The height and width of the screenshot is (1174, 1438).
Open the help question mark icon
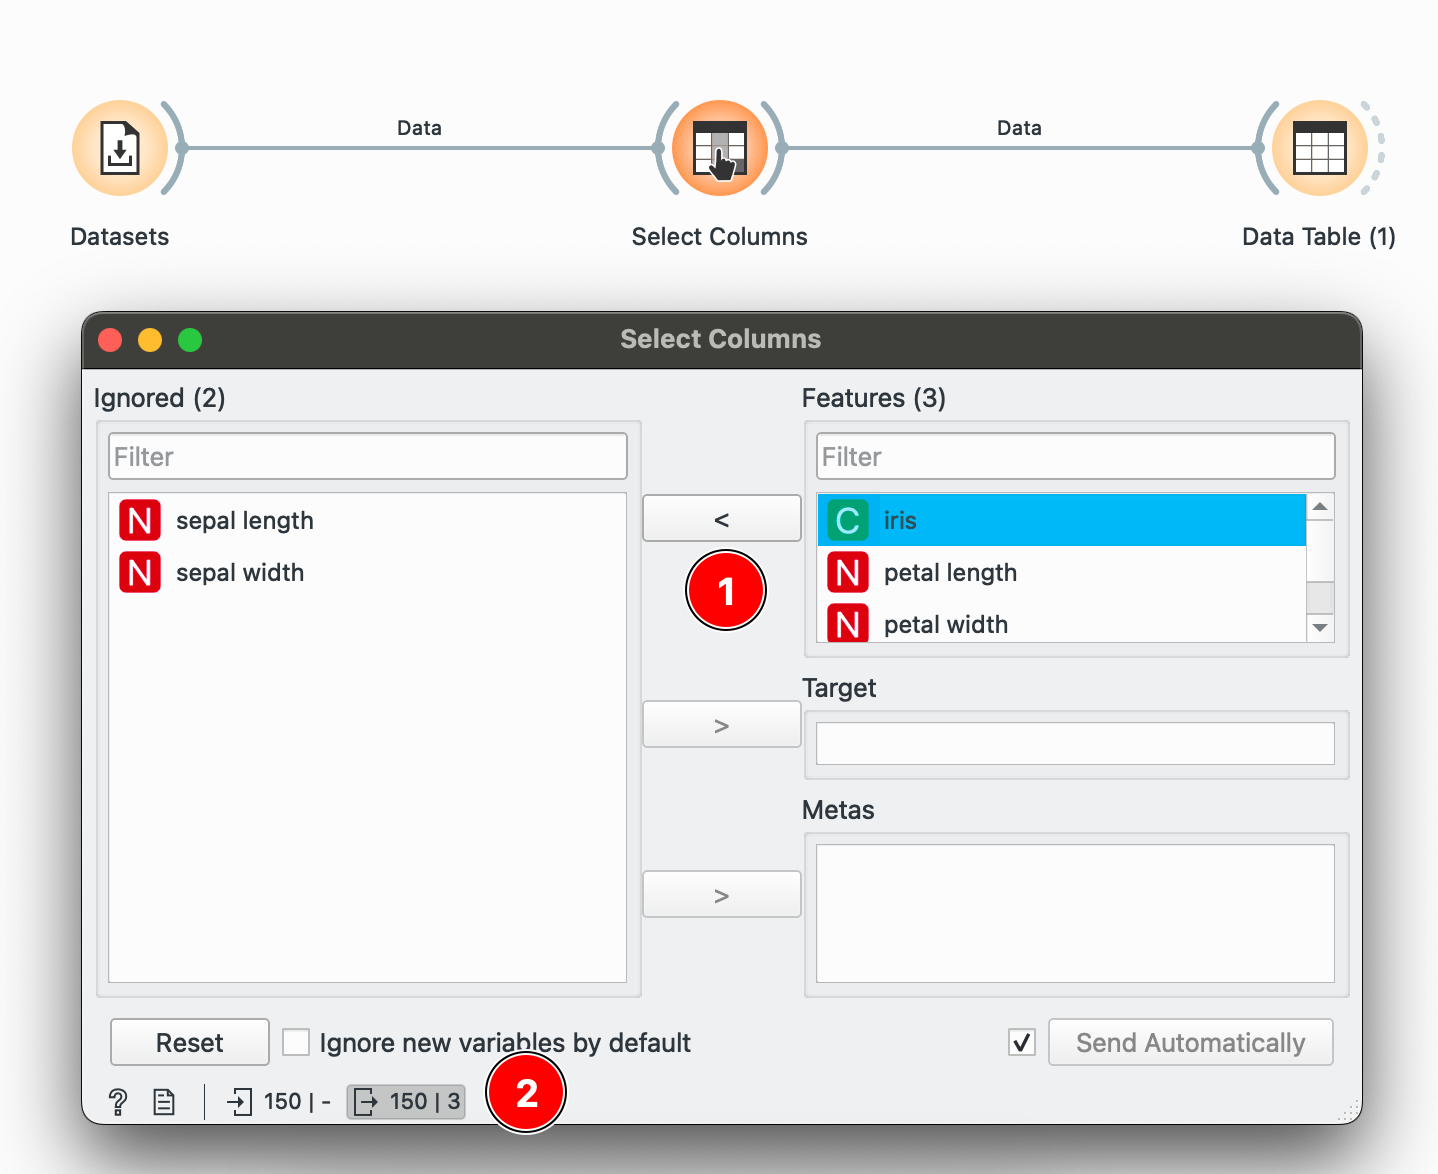coord(118,1102)
